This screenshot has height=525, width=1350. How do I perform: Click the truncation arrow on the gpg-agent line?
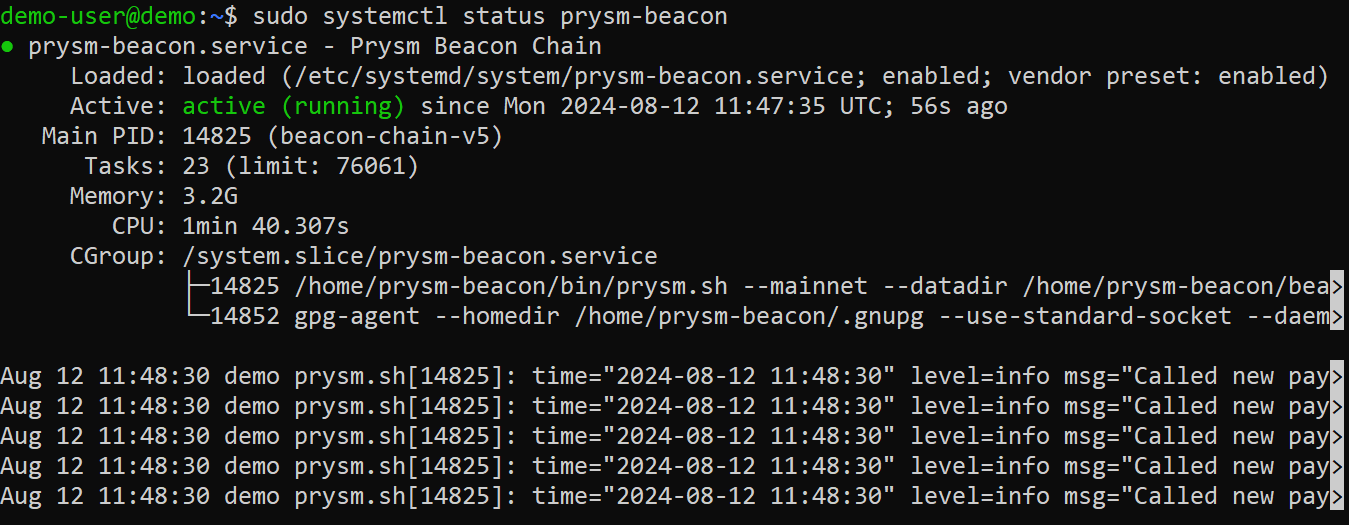[1339, 317]
